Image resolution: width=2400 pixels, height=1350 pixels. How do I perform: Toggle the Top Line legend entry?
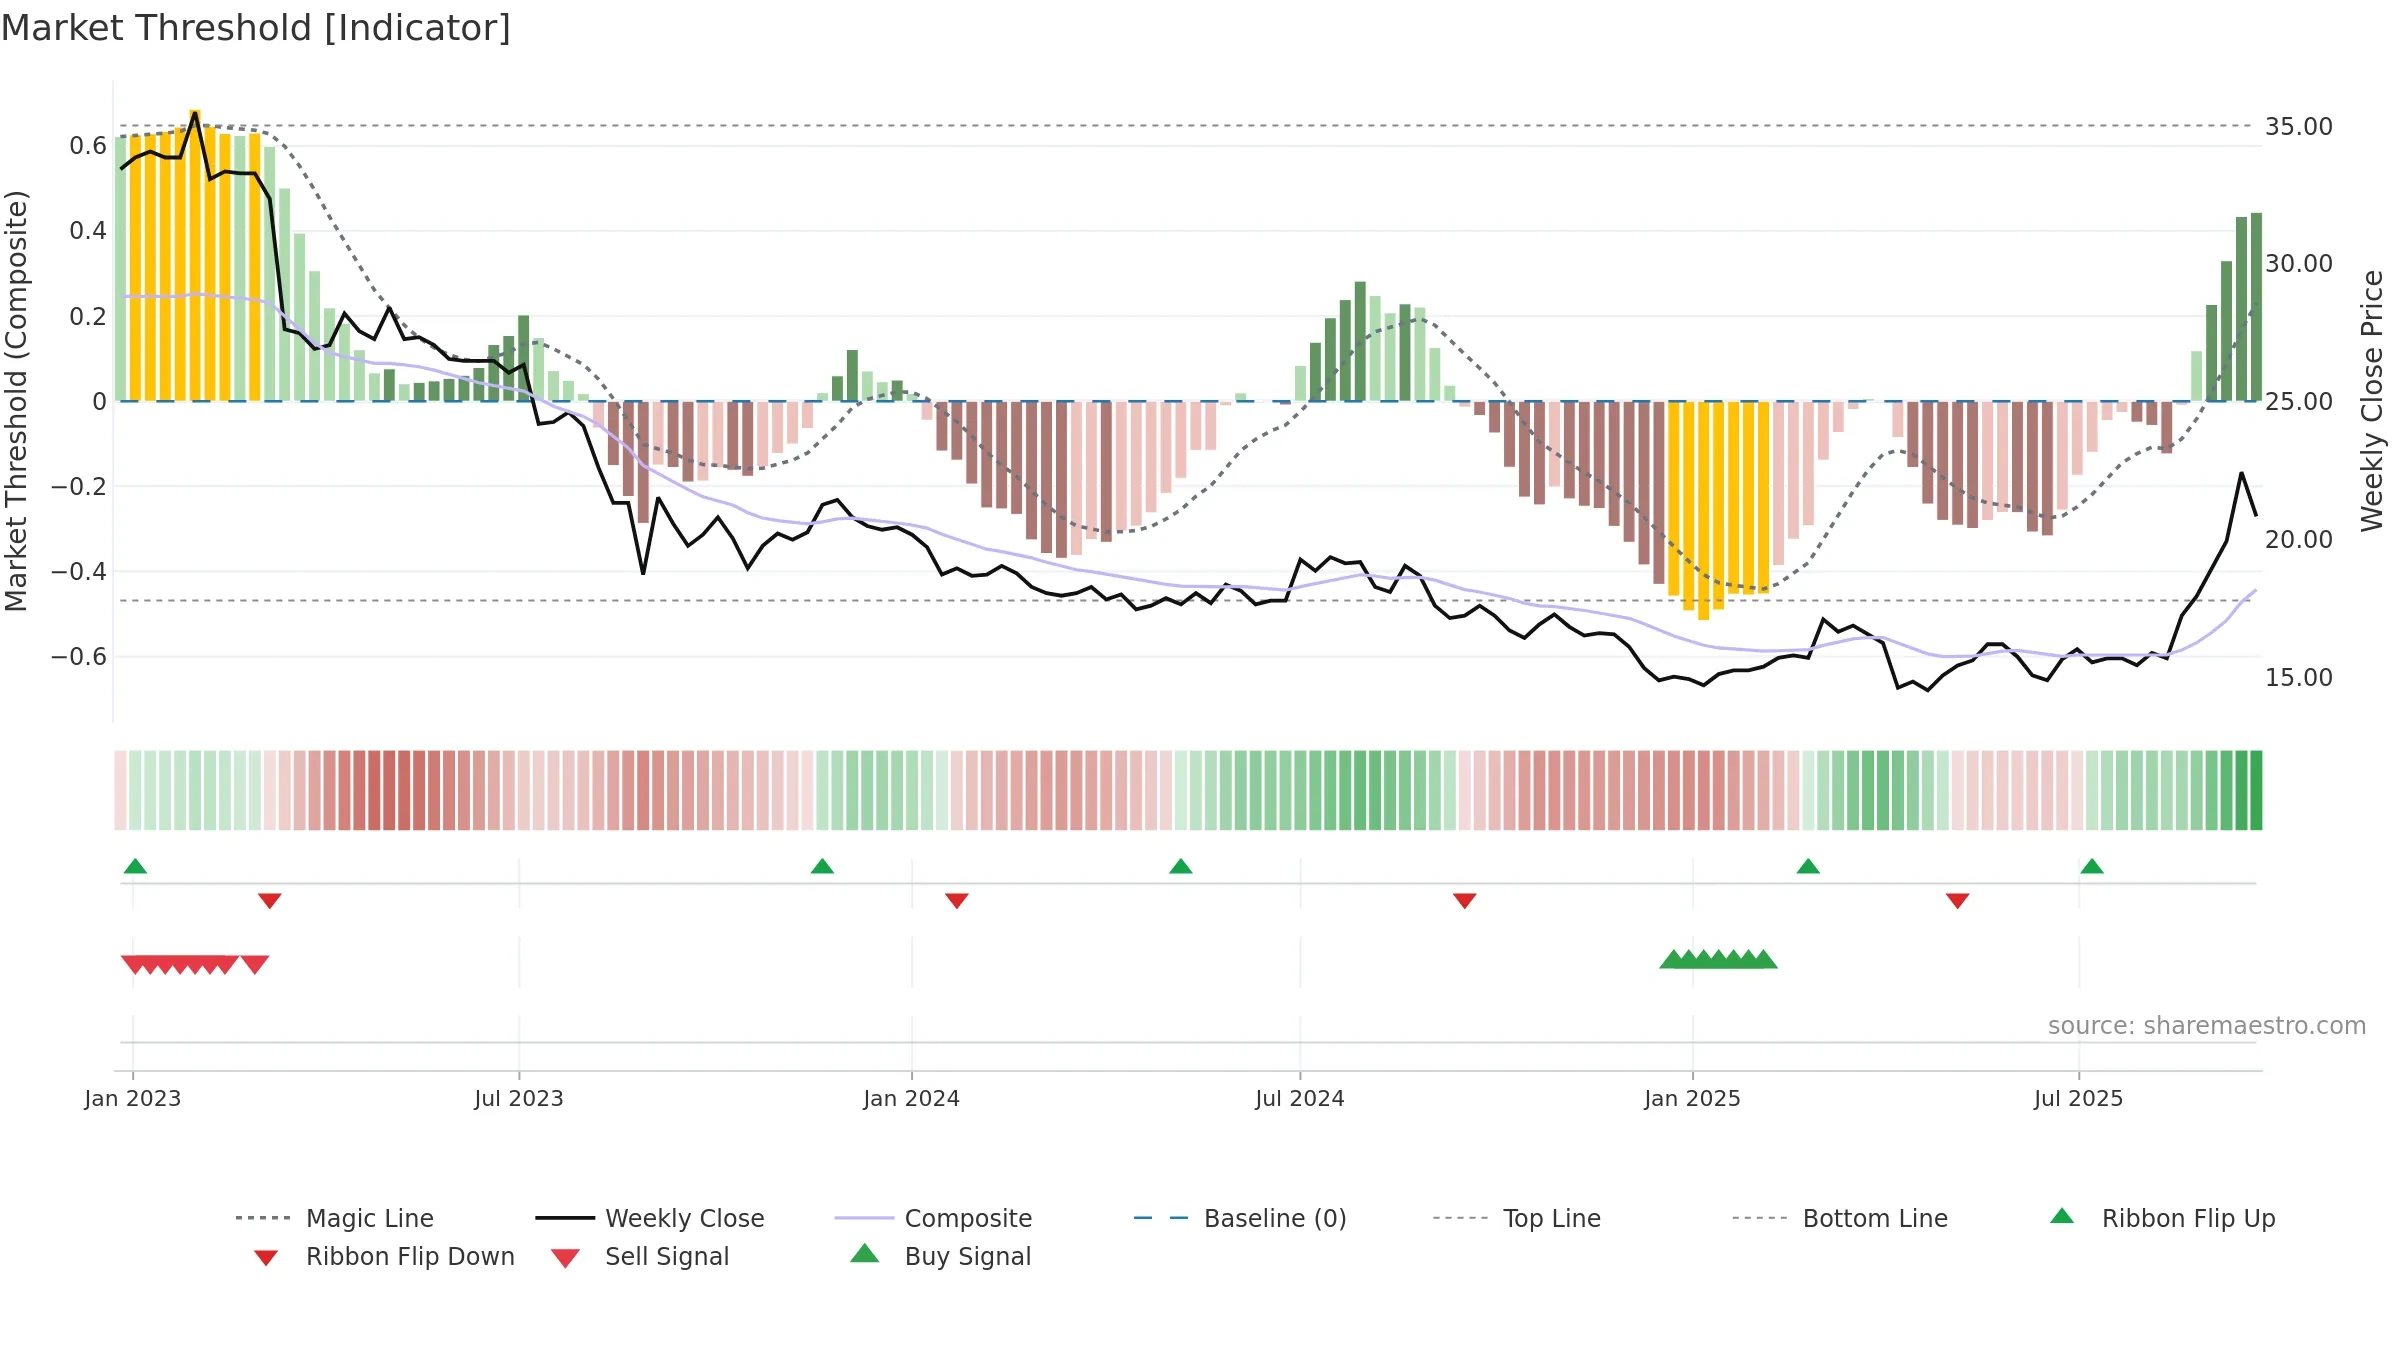pos(1517,1218)
